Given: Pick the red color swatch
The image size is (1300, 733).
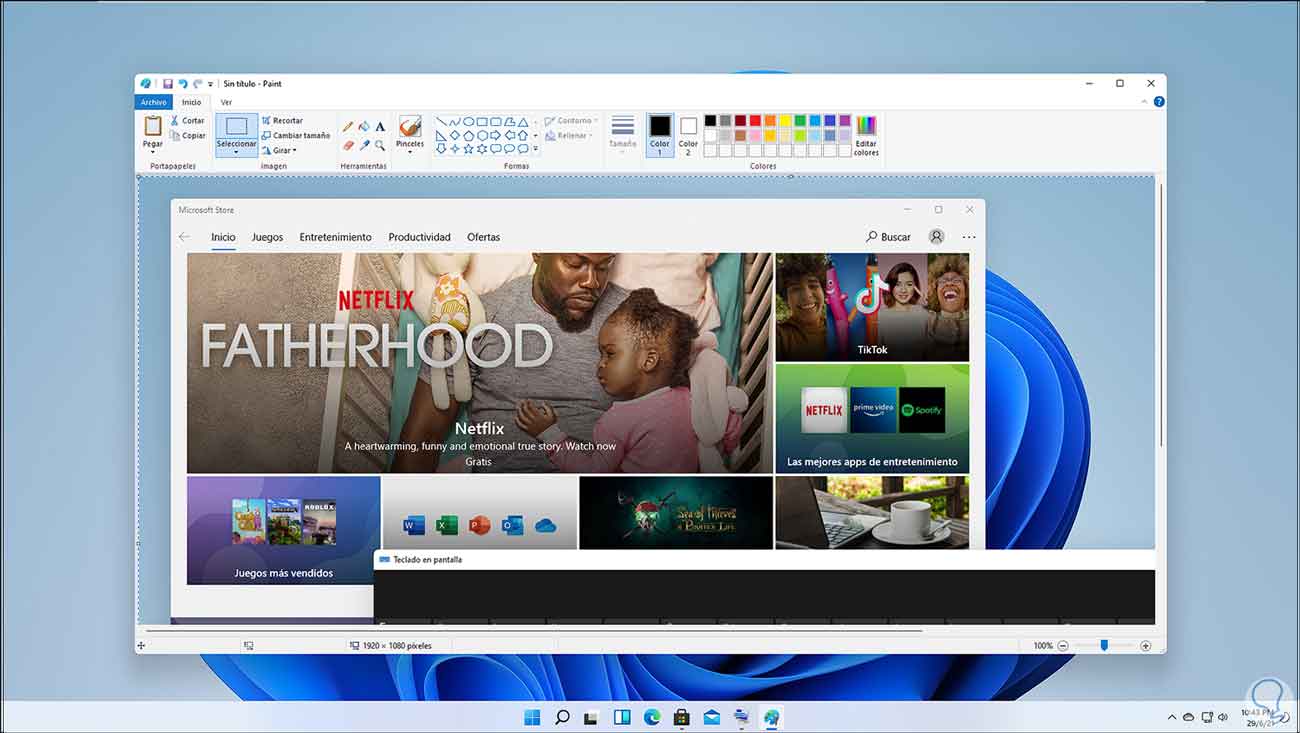Looking at the screenshot, I should coord(755,121).
